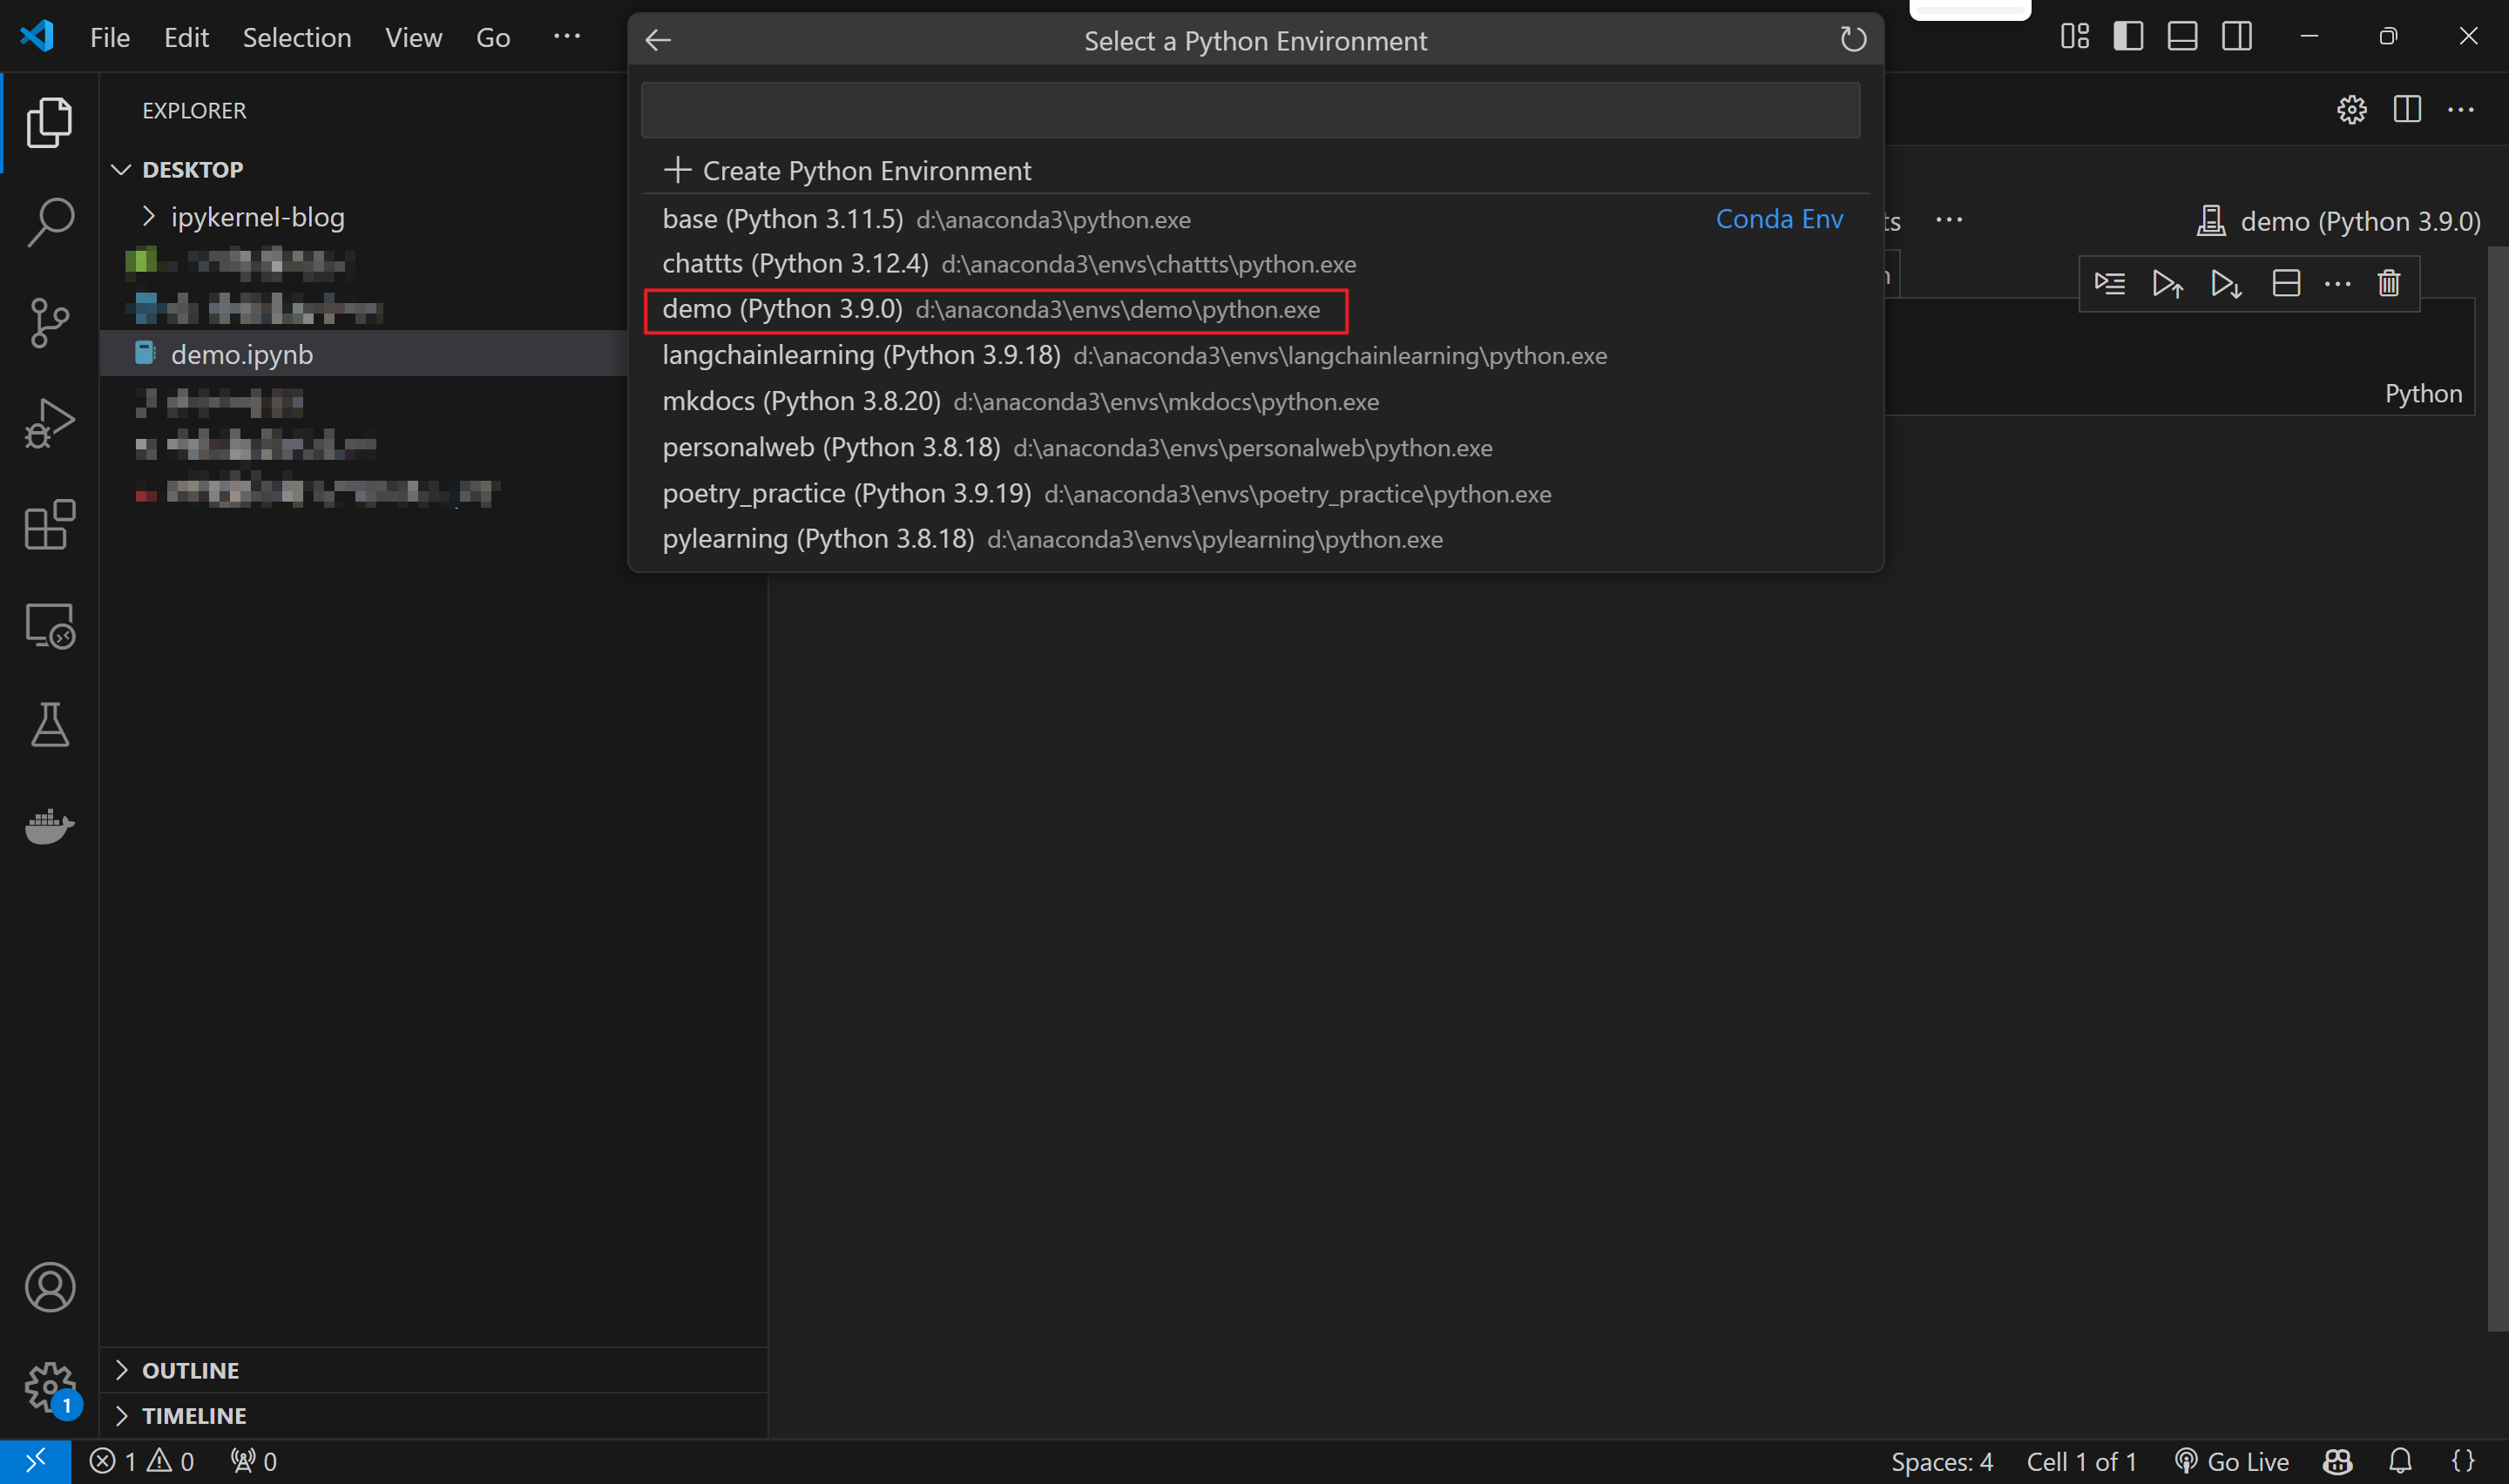
Task: Expand the TIMELINE section
Action: coord(194,1416)
